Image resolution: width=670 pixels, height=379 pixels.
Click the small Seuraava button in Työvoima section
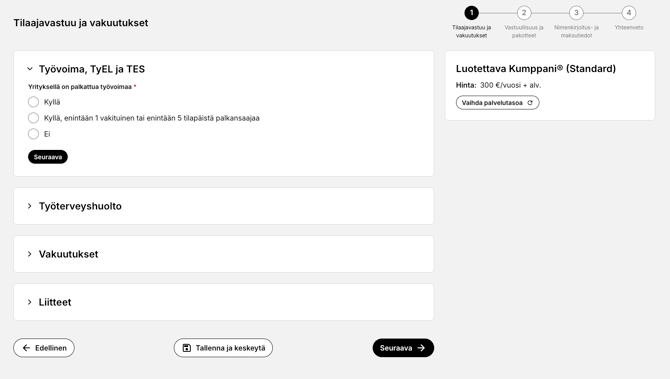tap(48, 157)
